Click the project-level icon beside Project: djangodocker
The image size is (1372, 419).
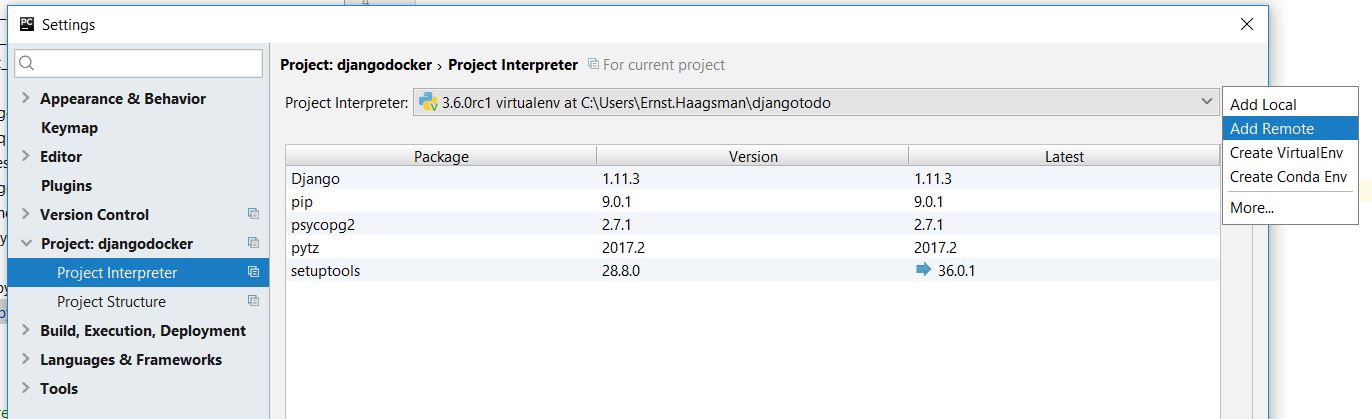(253, 243)
